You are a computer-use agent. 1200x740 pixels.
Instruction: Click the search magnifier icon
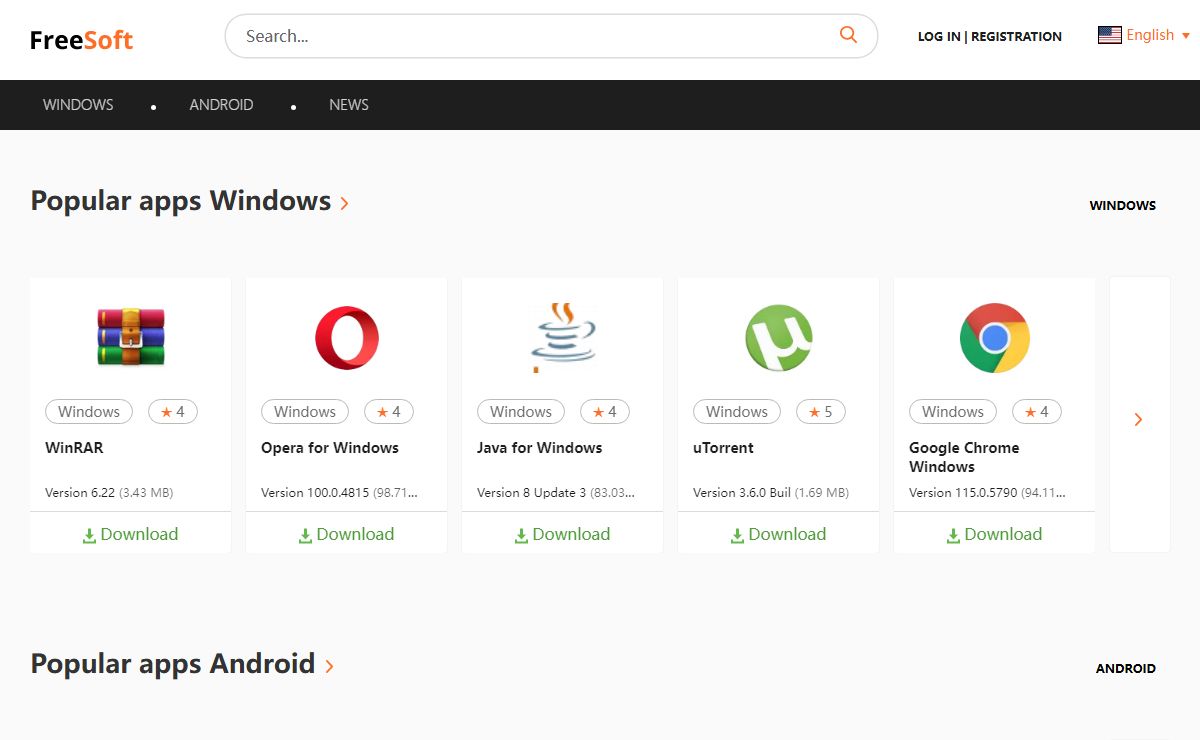pyautogui.click(x=848, y=35)
